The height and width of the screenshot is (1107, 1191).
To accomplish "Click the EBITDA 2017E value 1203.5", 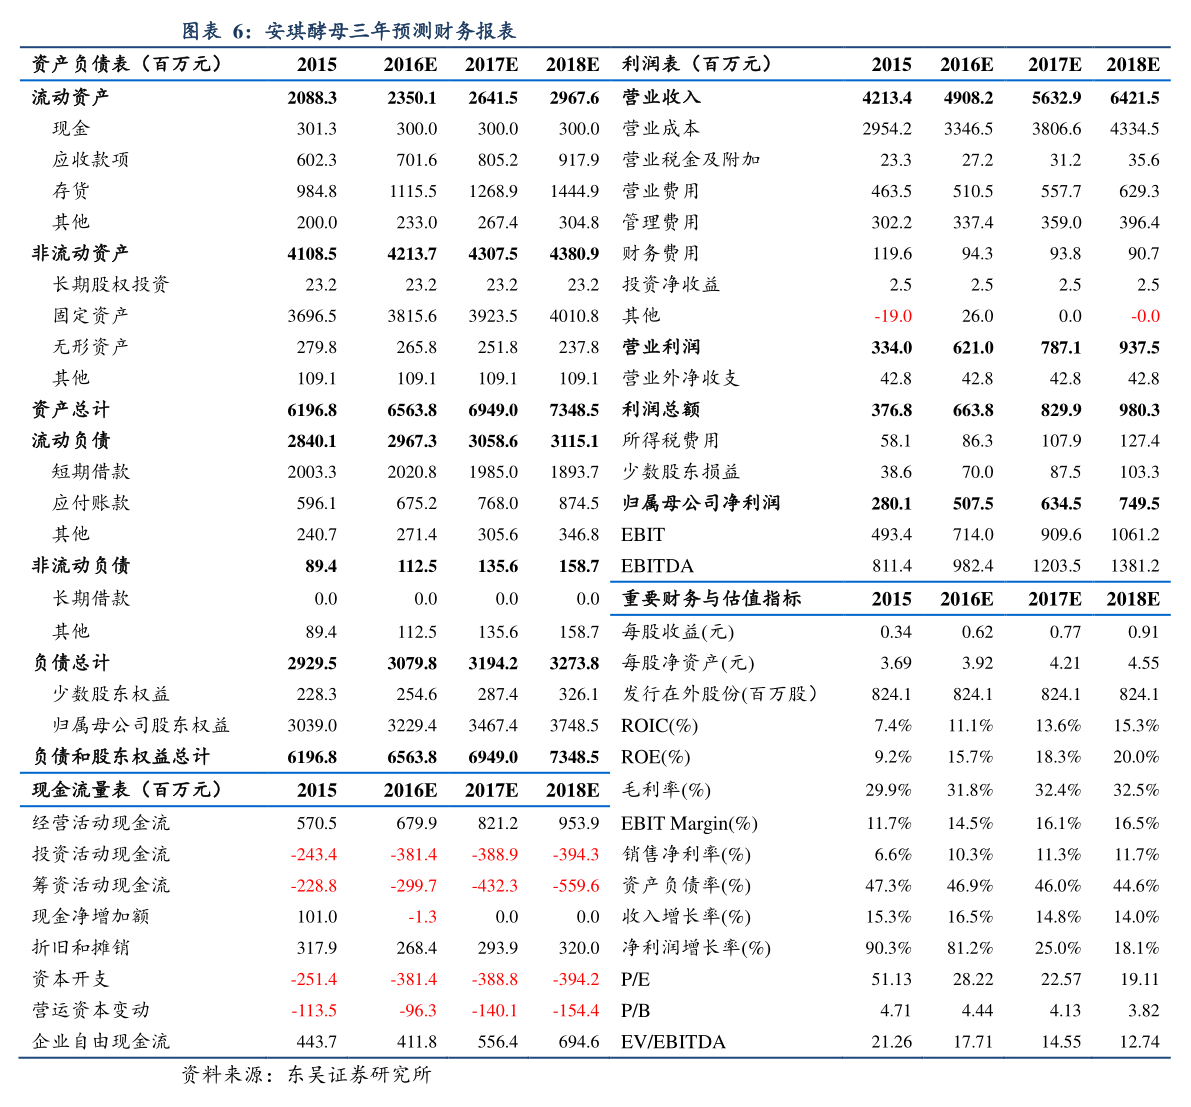I will pyautogui.click(x=1056, y=566).
